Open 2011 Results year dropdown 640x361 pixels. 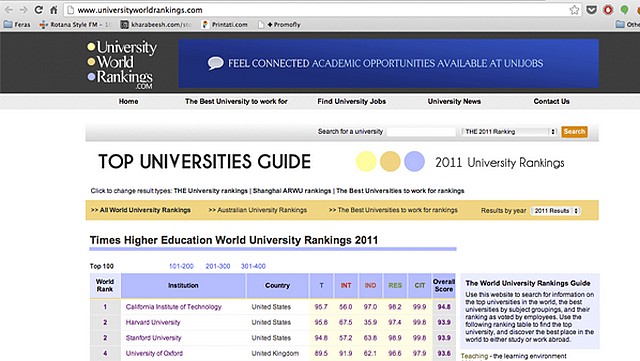pyautogui.click(x=556, y=211)
